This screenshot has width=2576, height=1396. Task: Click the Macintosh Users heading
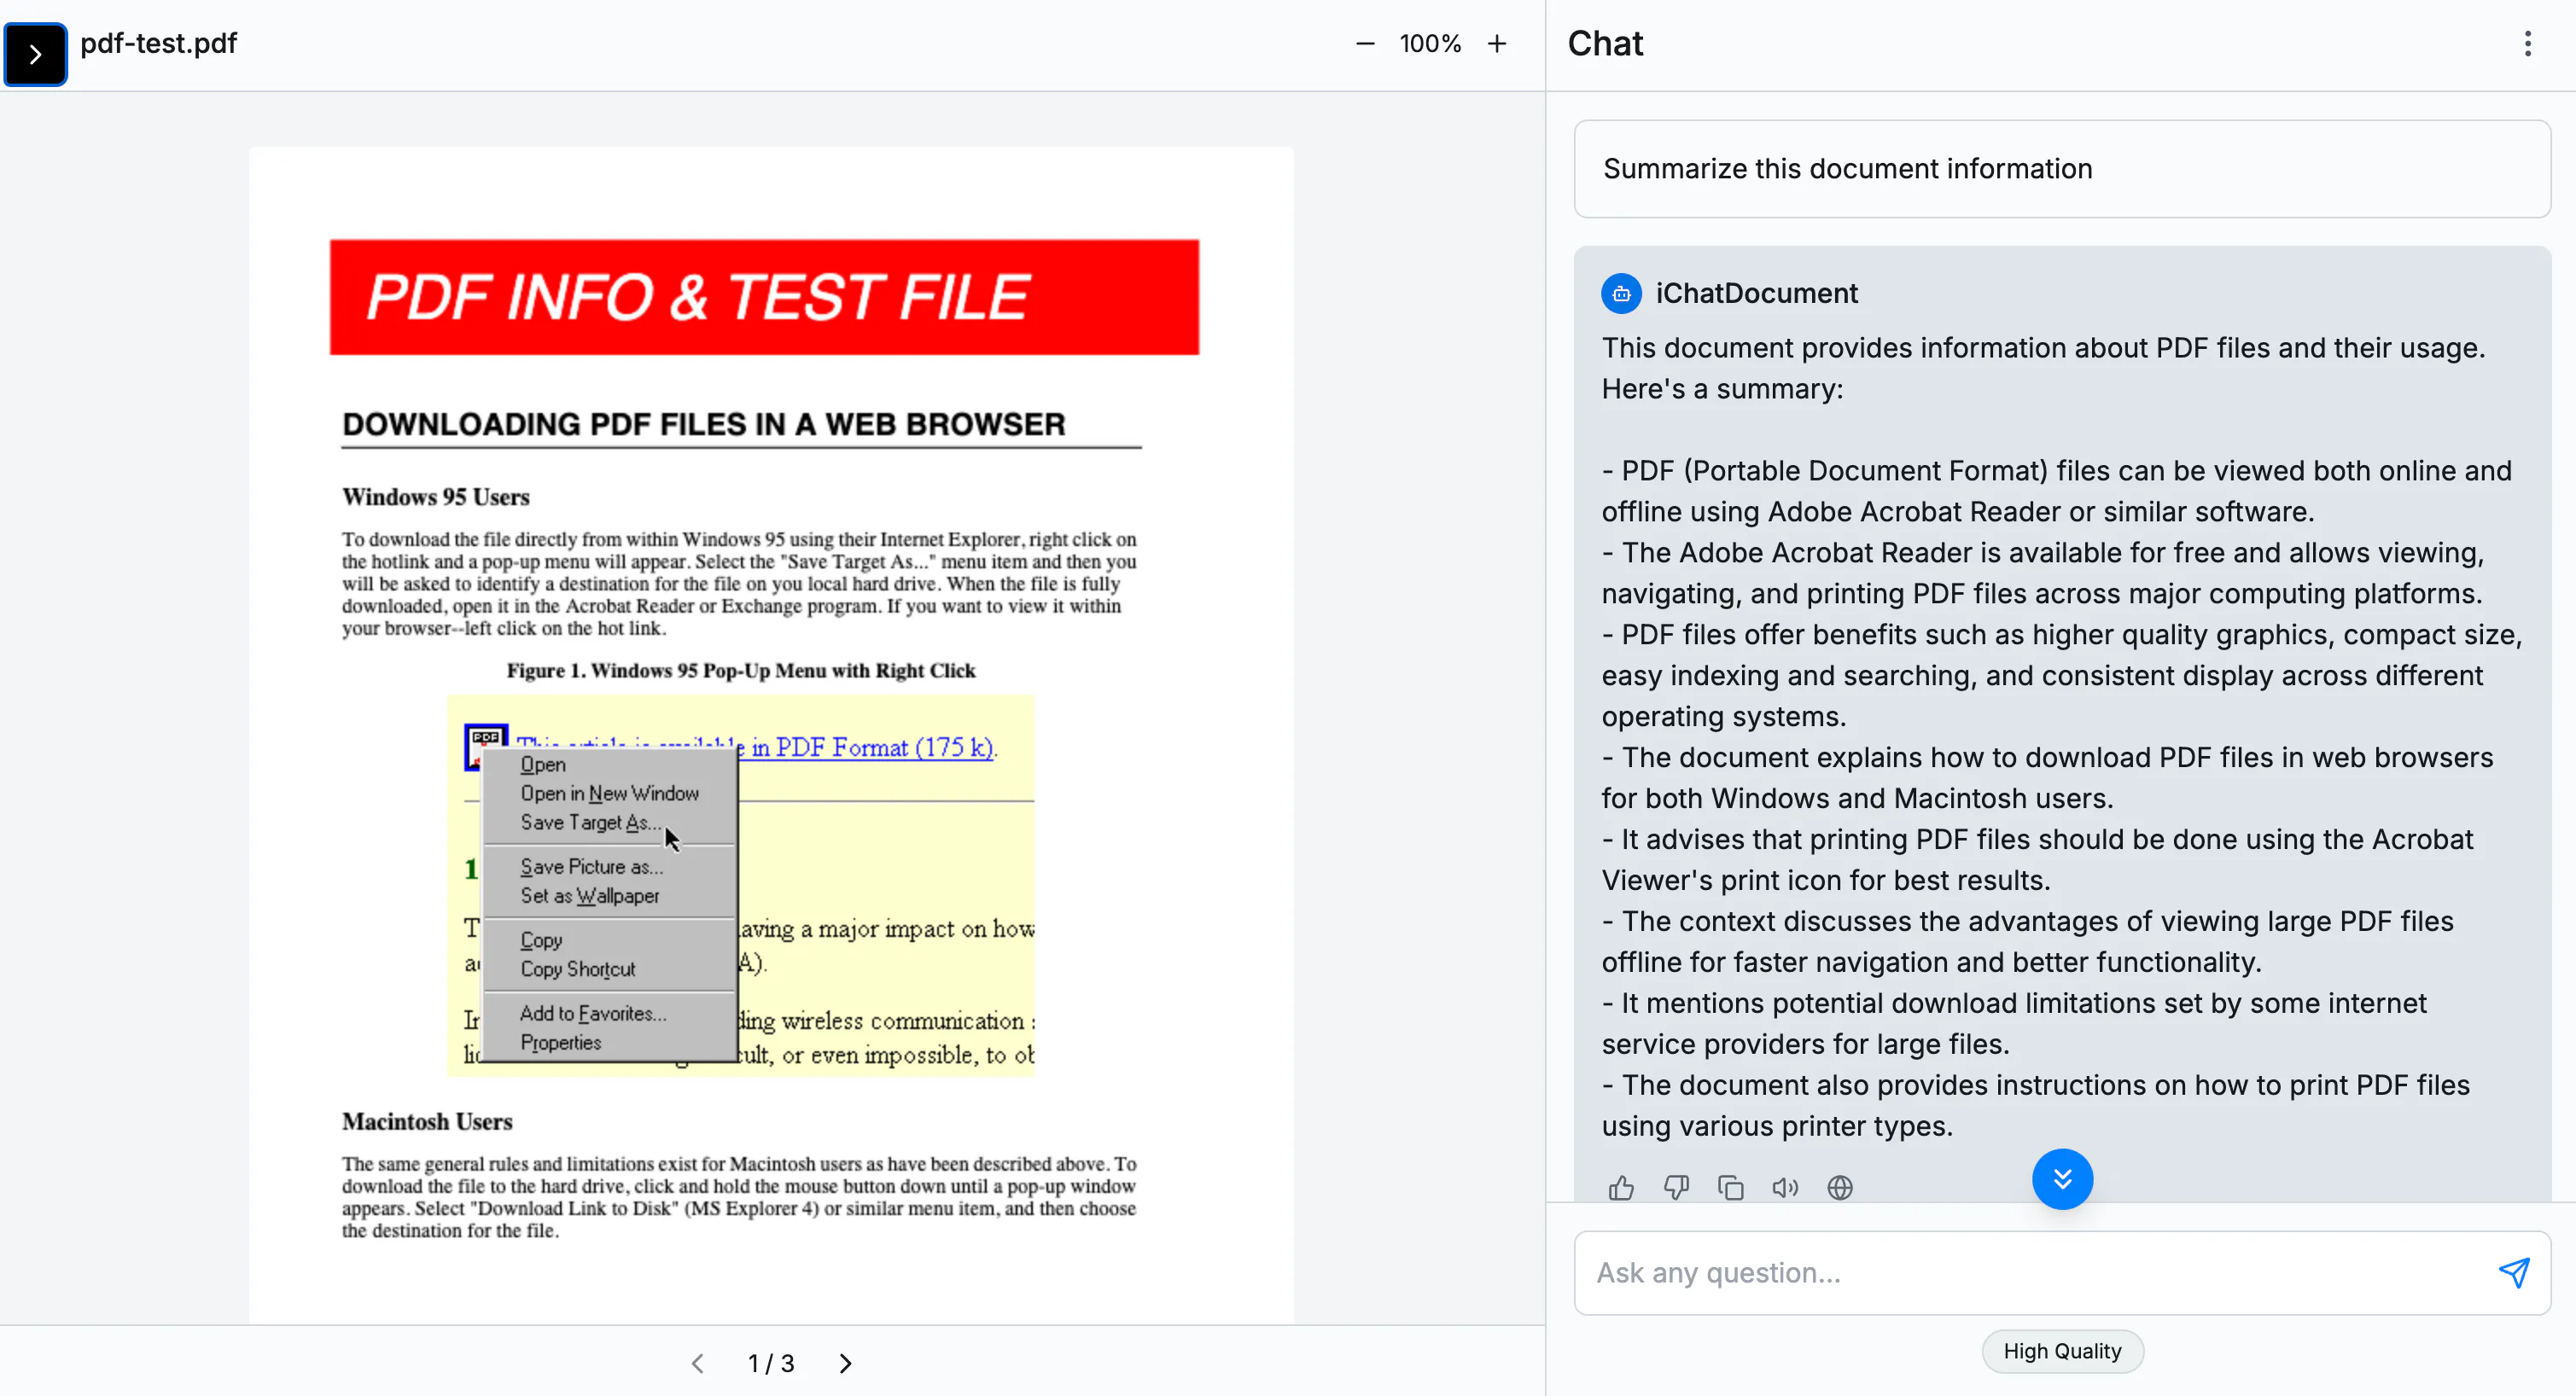tap(427, 1121)
